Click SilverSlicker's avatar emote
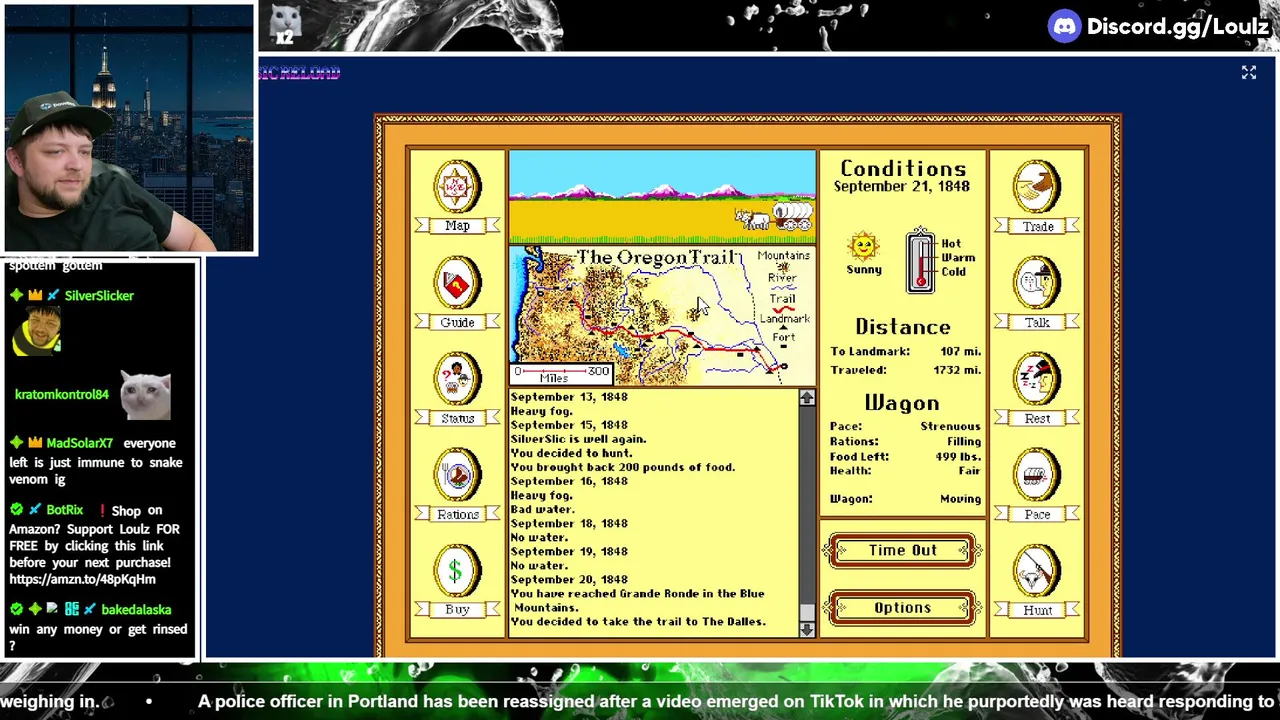Screen dimensions: 1280x720 point(36,332)
